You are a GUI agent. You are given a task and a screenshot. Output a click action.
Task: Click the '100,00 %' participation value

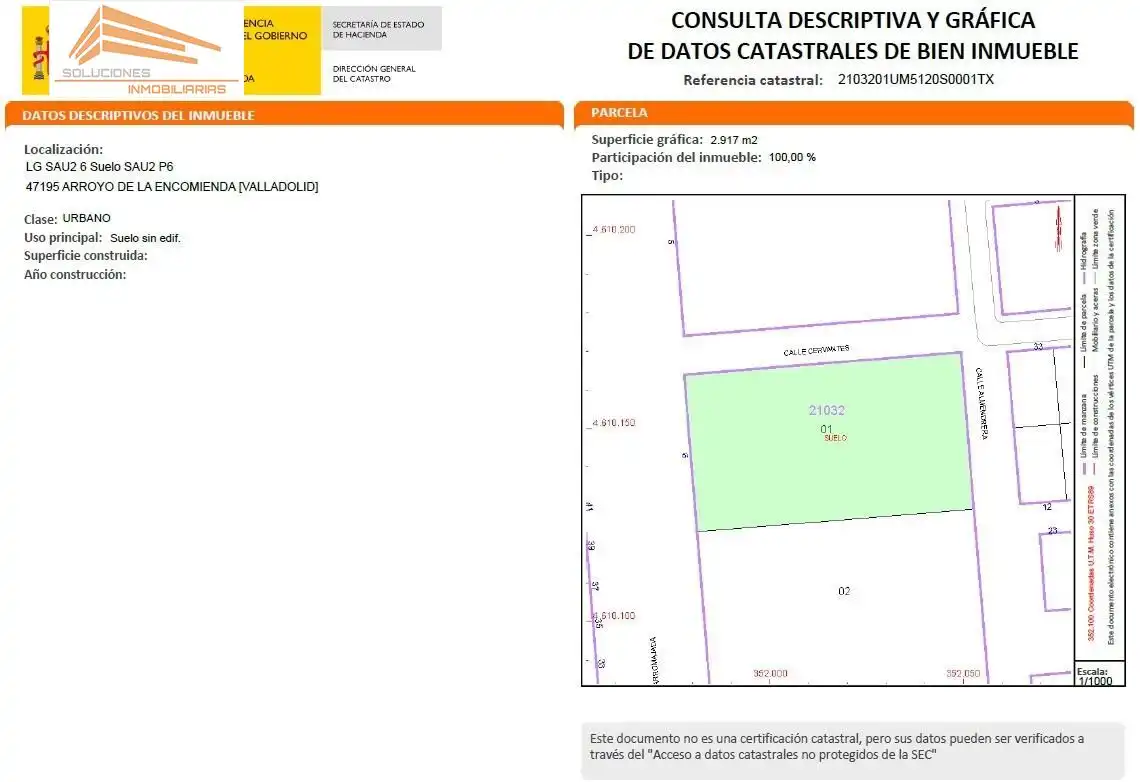pos(792,158)
